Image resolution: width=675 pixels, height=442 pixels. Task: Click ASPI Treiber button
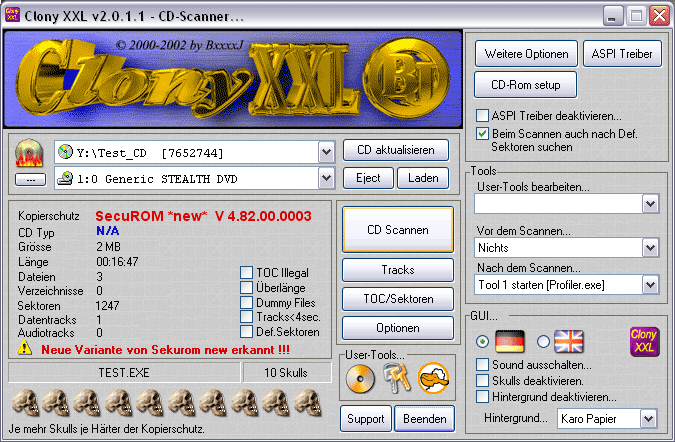tap(622, 54)
